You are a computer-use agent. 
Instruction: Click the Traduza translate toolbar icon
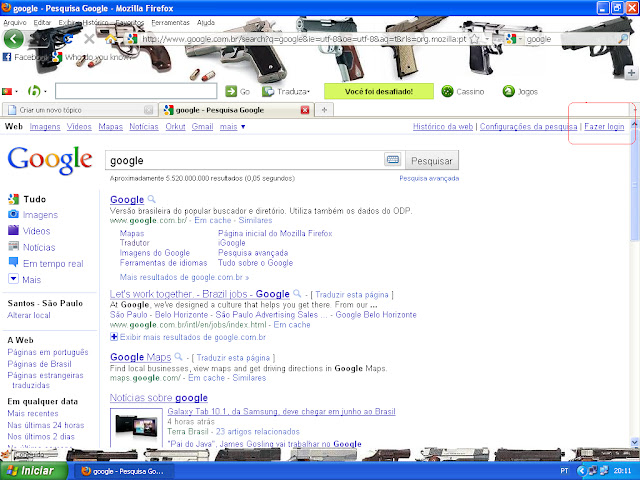268,91
